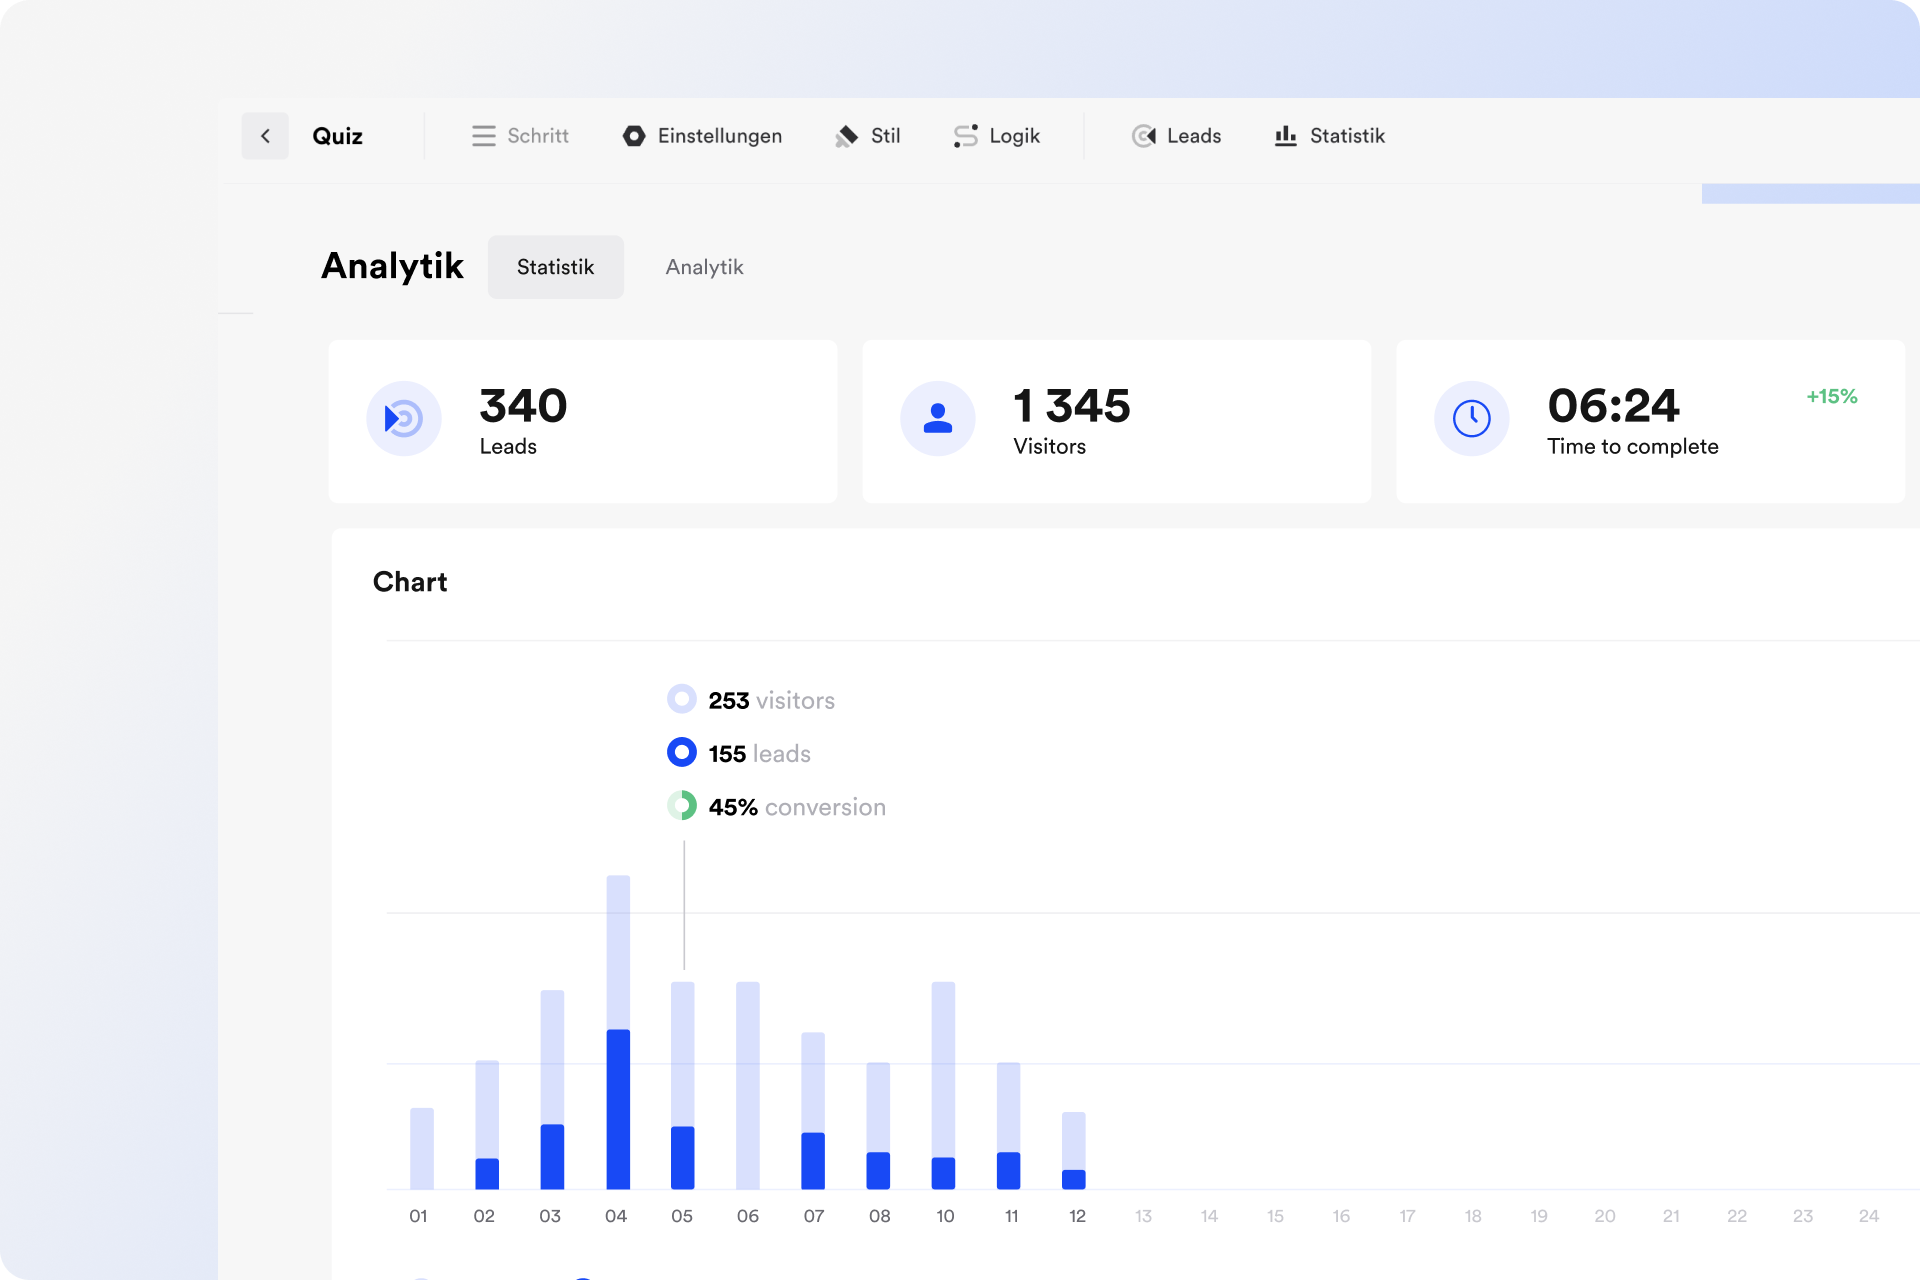Toggle the conversion legend indicator circle

[682, 806]
